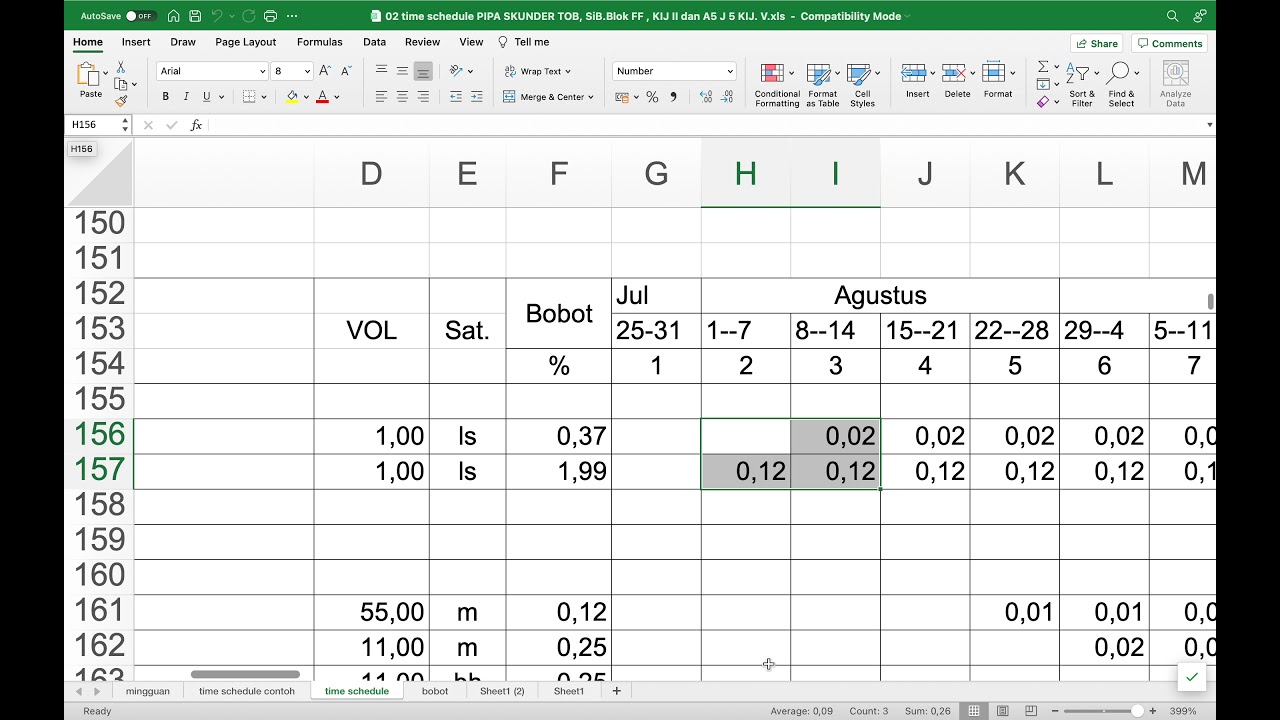Align text to top
Viewport: 1280px width, 720px height.
(x=381, y=71)
